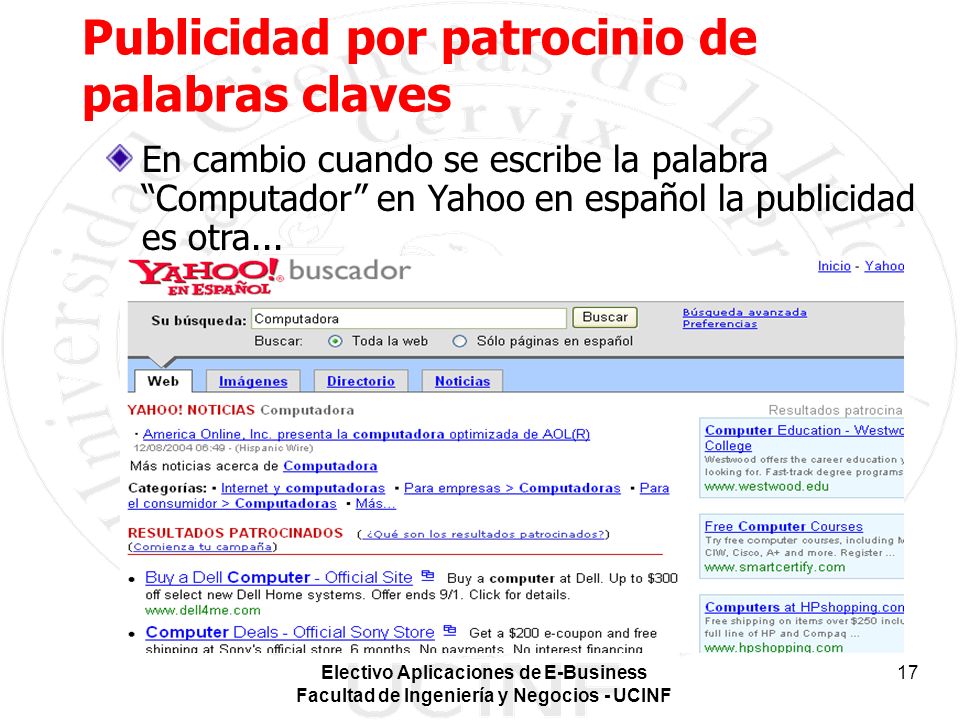Open Búsqueda avanzada link

pos(744,312)
